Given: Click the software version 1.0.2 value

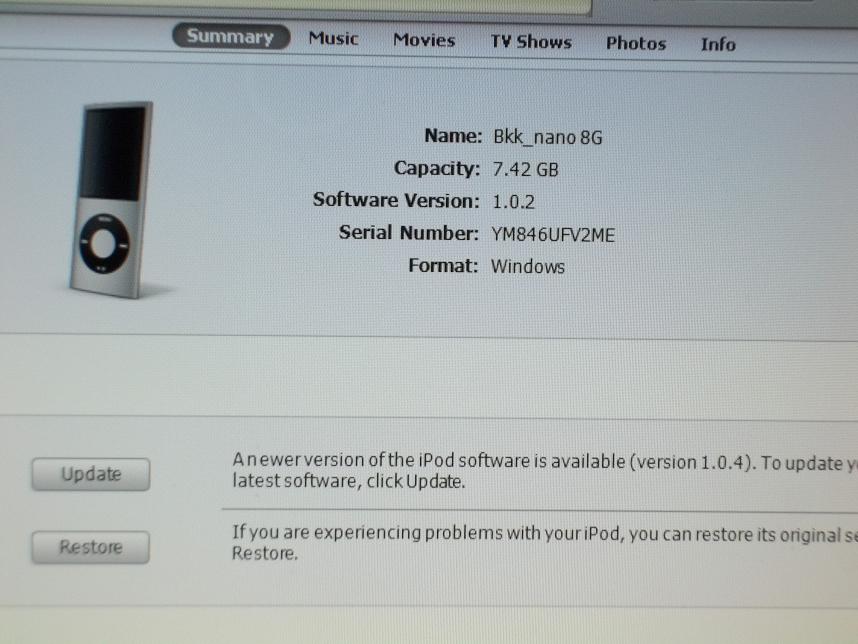Looking at the screenshot, I should pos(513,201).
